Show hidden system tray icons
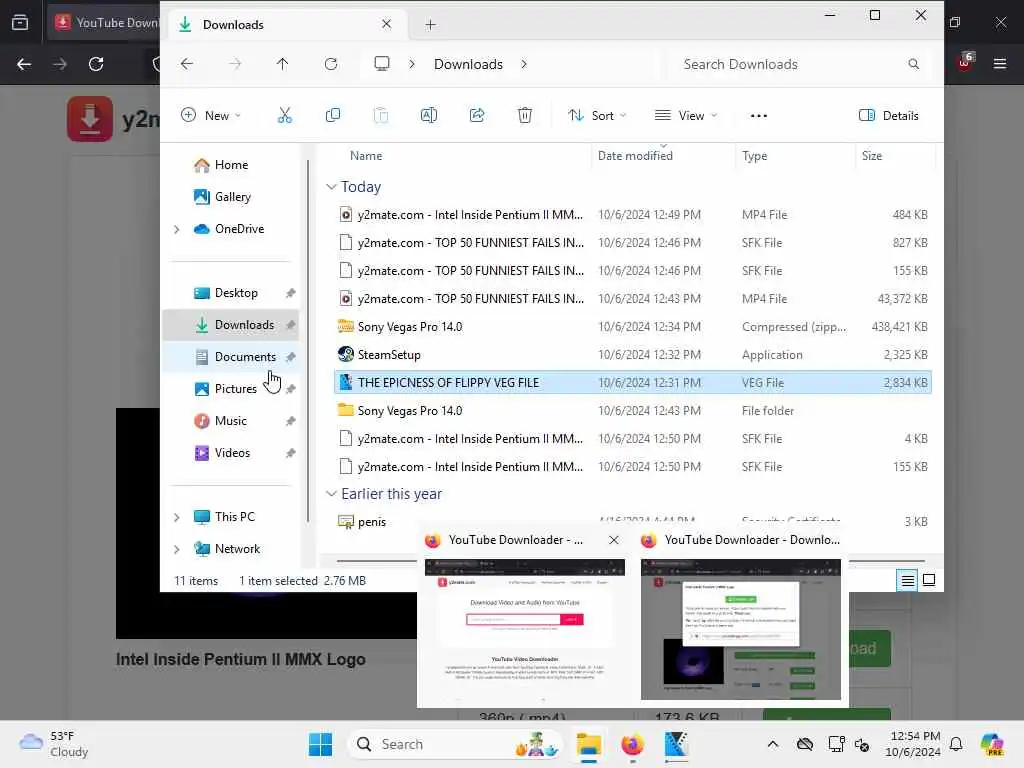 [x=773, y=744]
